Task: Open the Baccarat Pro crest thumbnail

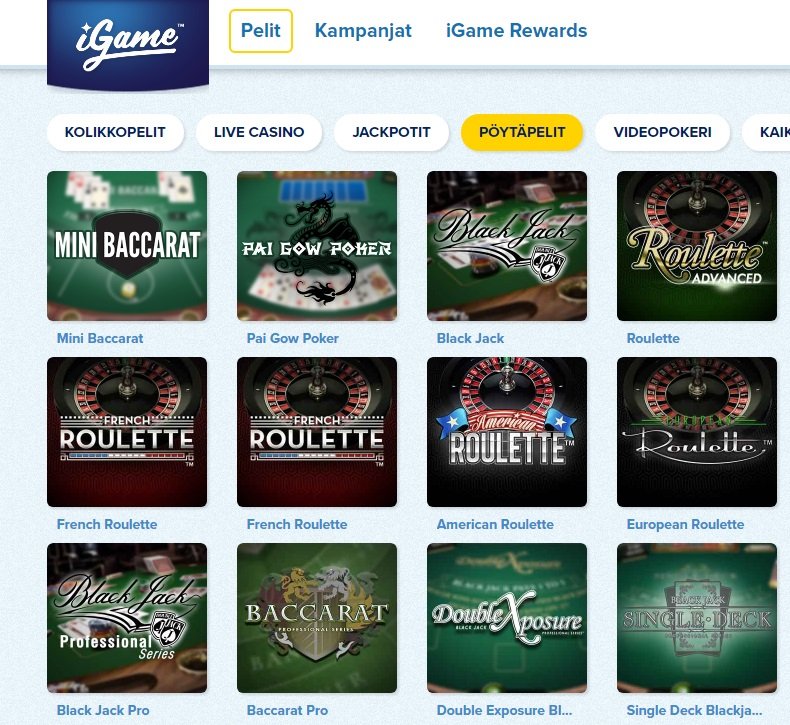Action: point(317,618)
